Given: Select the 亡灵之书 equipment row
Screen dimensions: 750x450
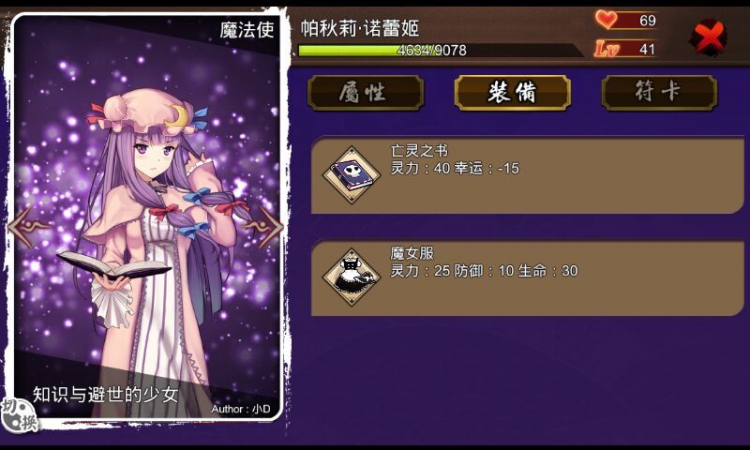Looking at the screenshot, I should (x=527, y=175).
